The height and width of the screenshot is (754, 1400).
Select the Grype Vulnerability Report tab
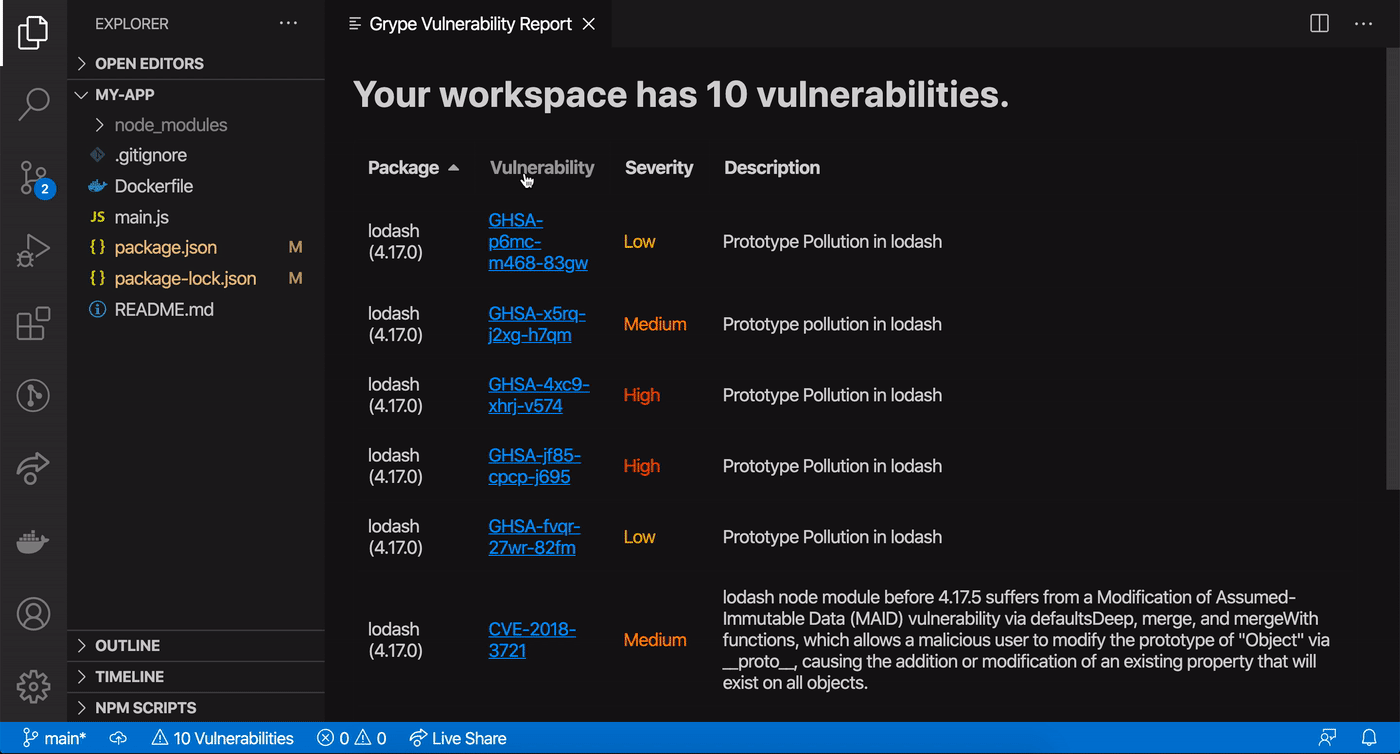coord(470,24)
